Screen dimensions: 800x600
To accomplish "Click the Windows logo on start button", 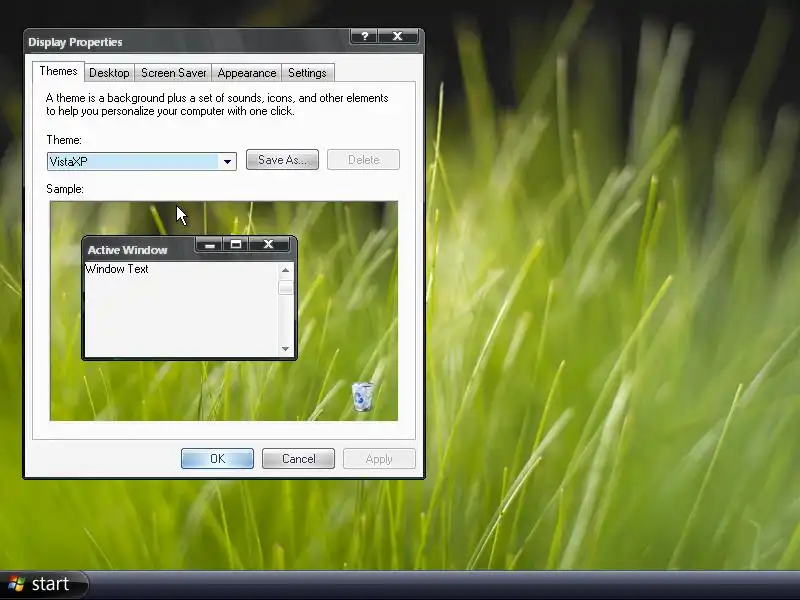I will click(16, 584).
